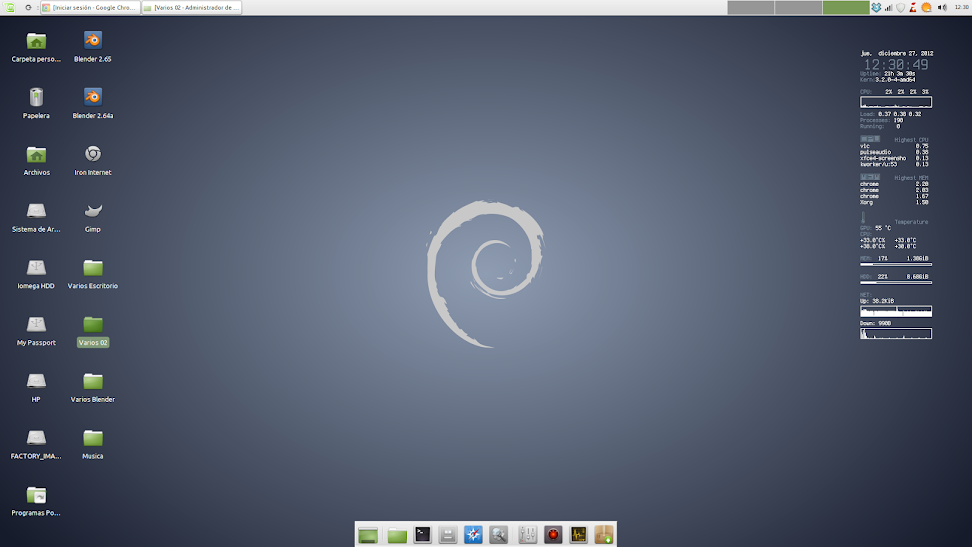The width and height of the screenshot is (972, 547).
Task: Select the My Passport drive icon
Action: pyautogui.click(x=36, y=324)
